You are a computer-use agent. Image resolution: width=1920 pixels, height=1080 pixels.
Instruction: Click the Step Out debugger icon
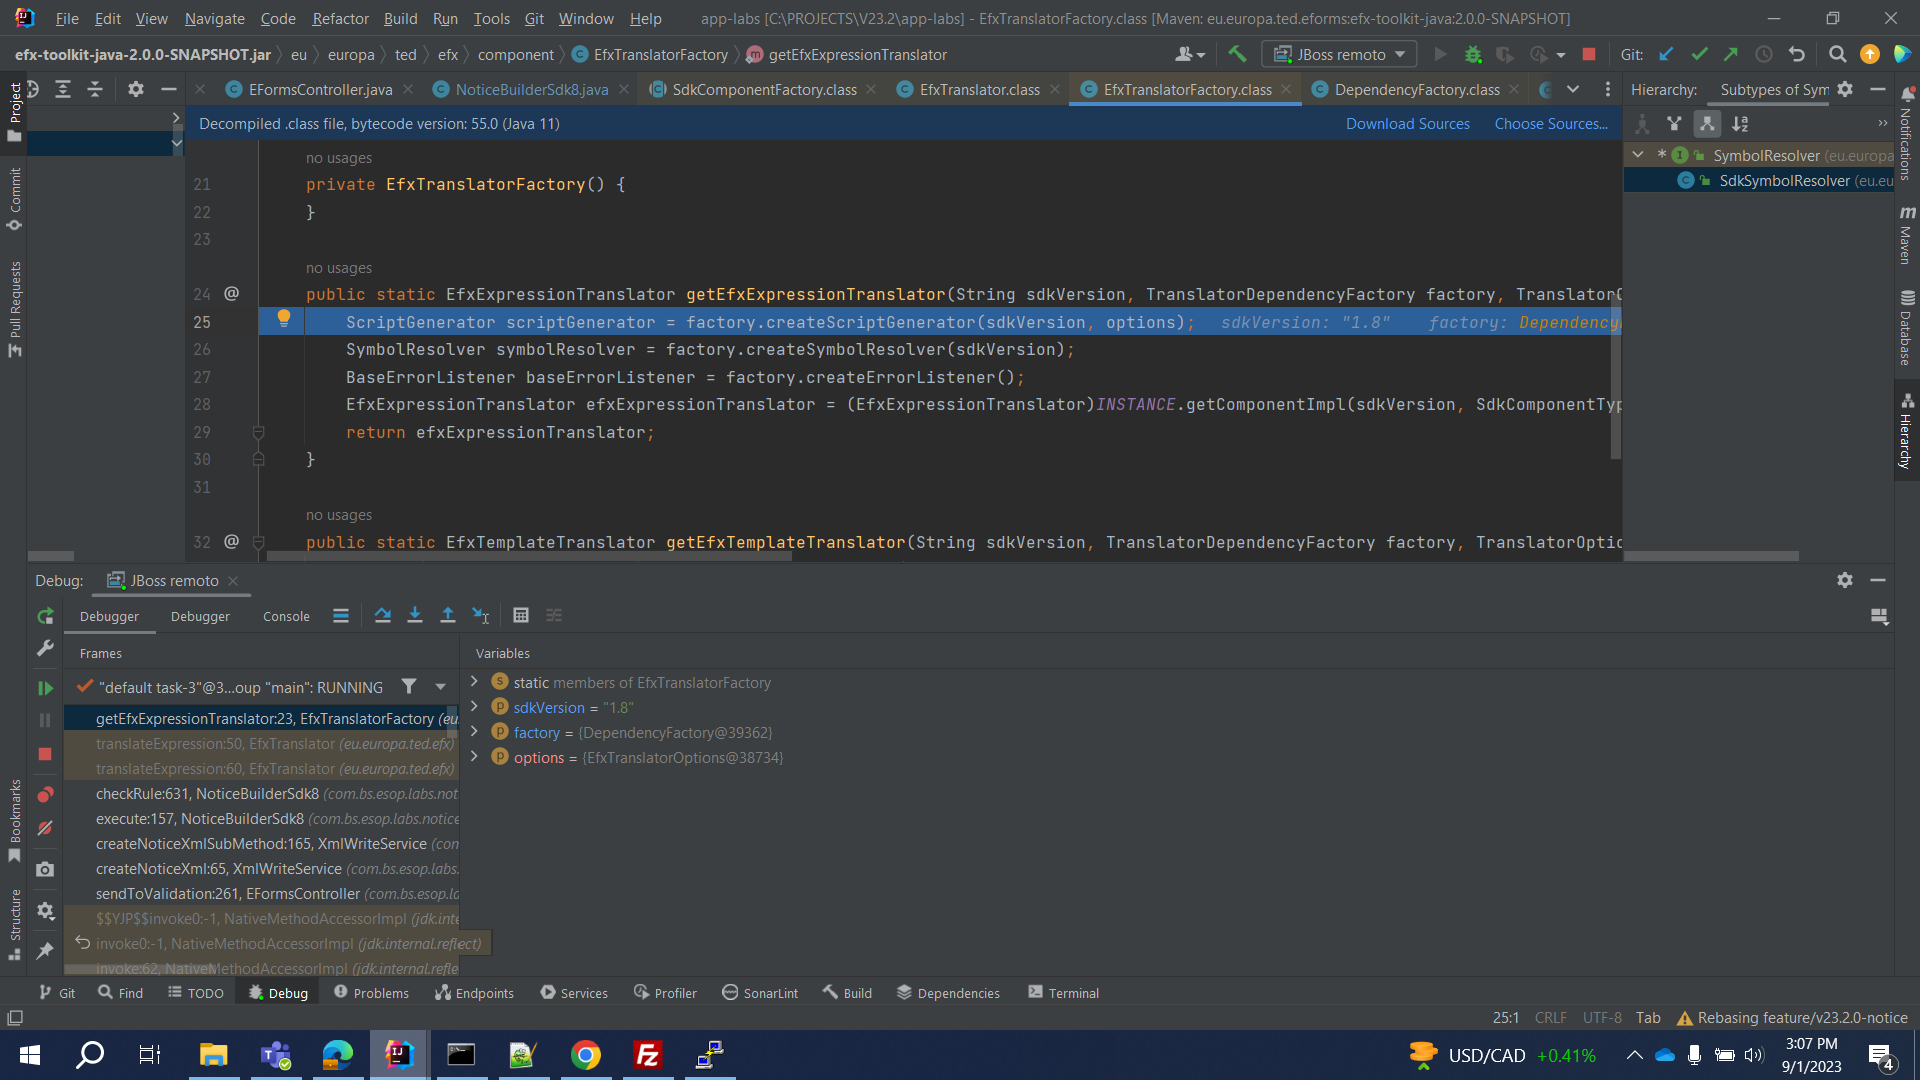448,615
